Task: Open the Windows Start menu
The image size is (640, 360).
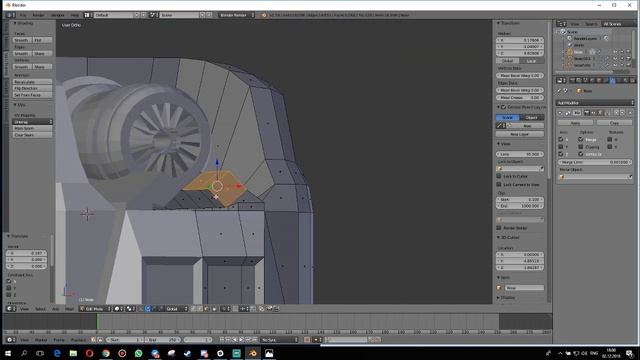Action: click(x=8, y=353)
